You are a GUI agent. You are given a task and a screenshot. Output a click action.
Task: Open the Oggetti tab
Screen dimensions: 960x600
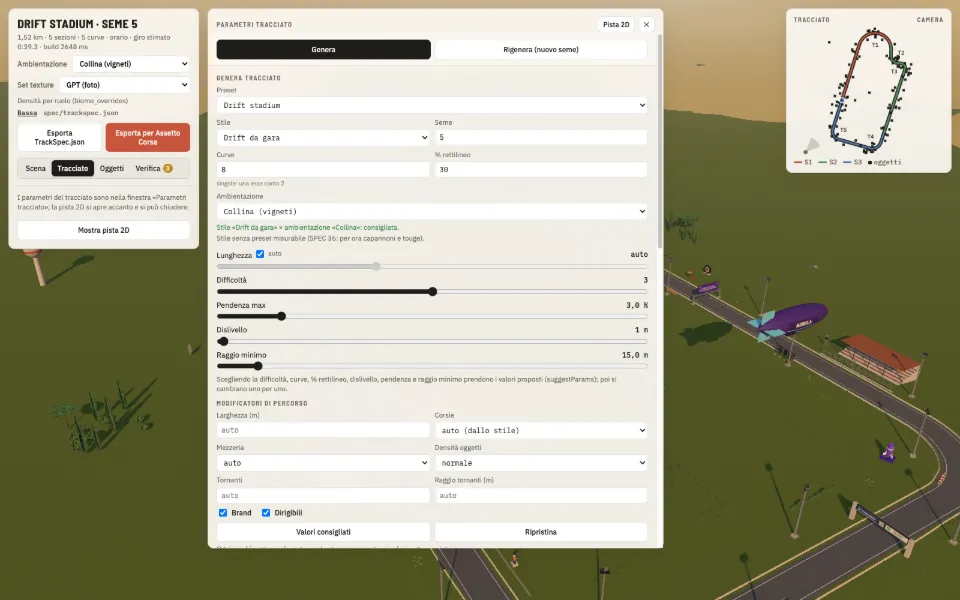tap(111, 168)
